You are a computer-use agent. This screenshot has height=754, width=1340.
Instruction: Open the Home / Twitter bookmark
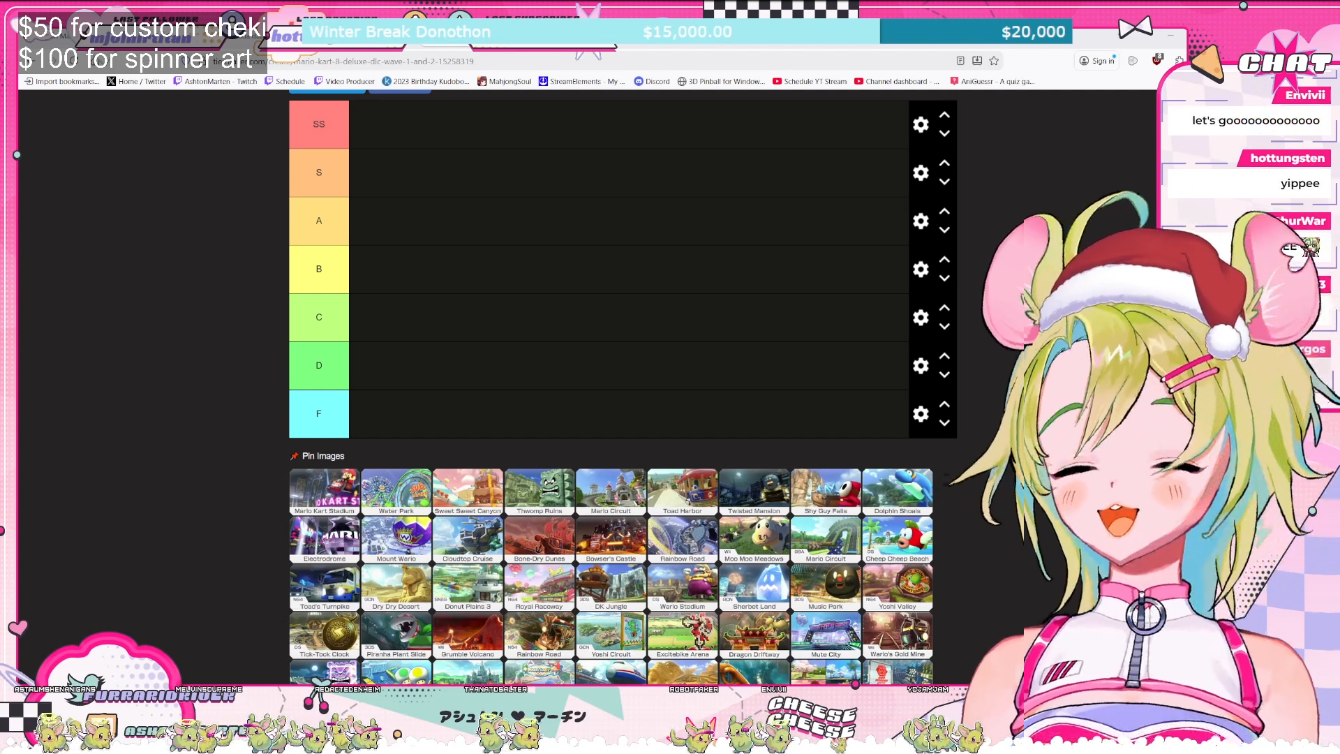[x=136, y=81]
